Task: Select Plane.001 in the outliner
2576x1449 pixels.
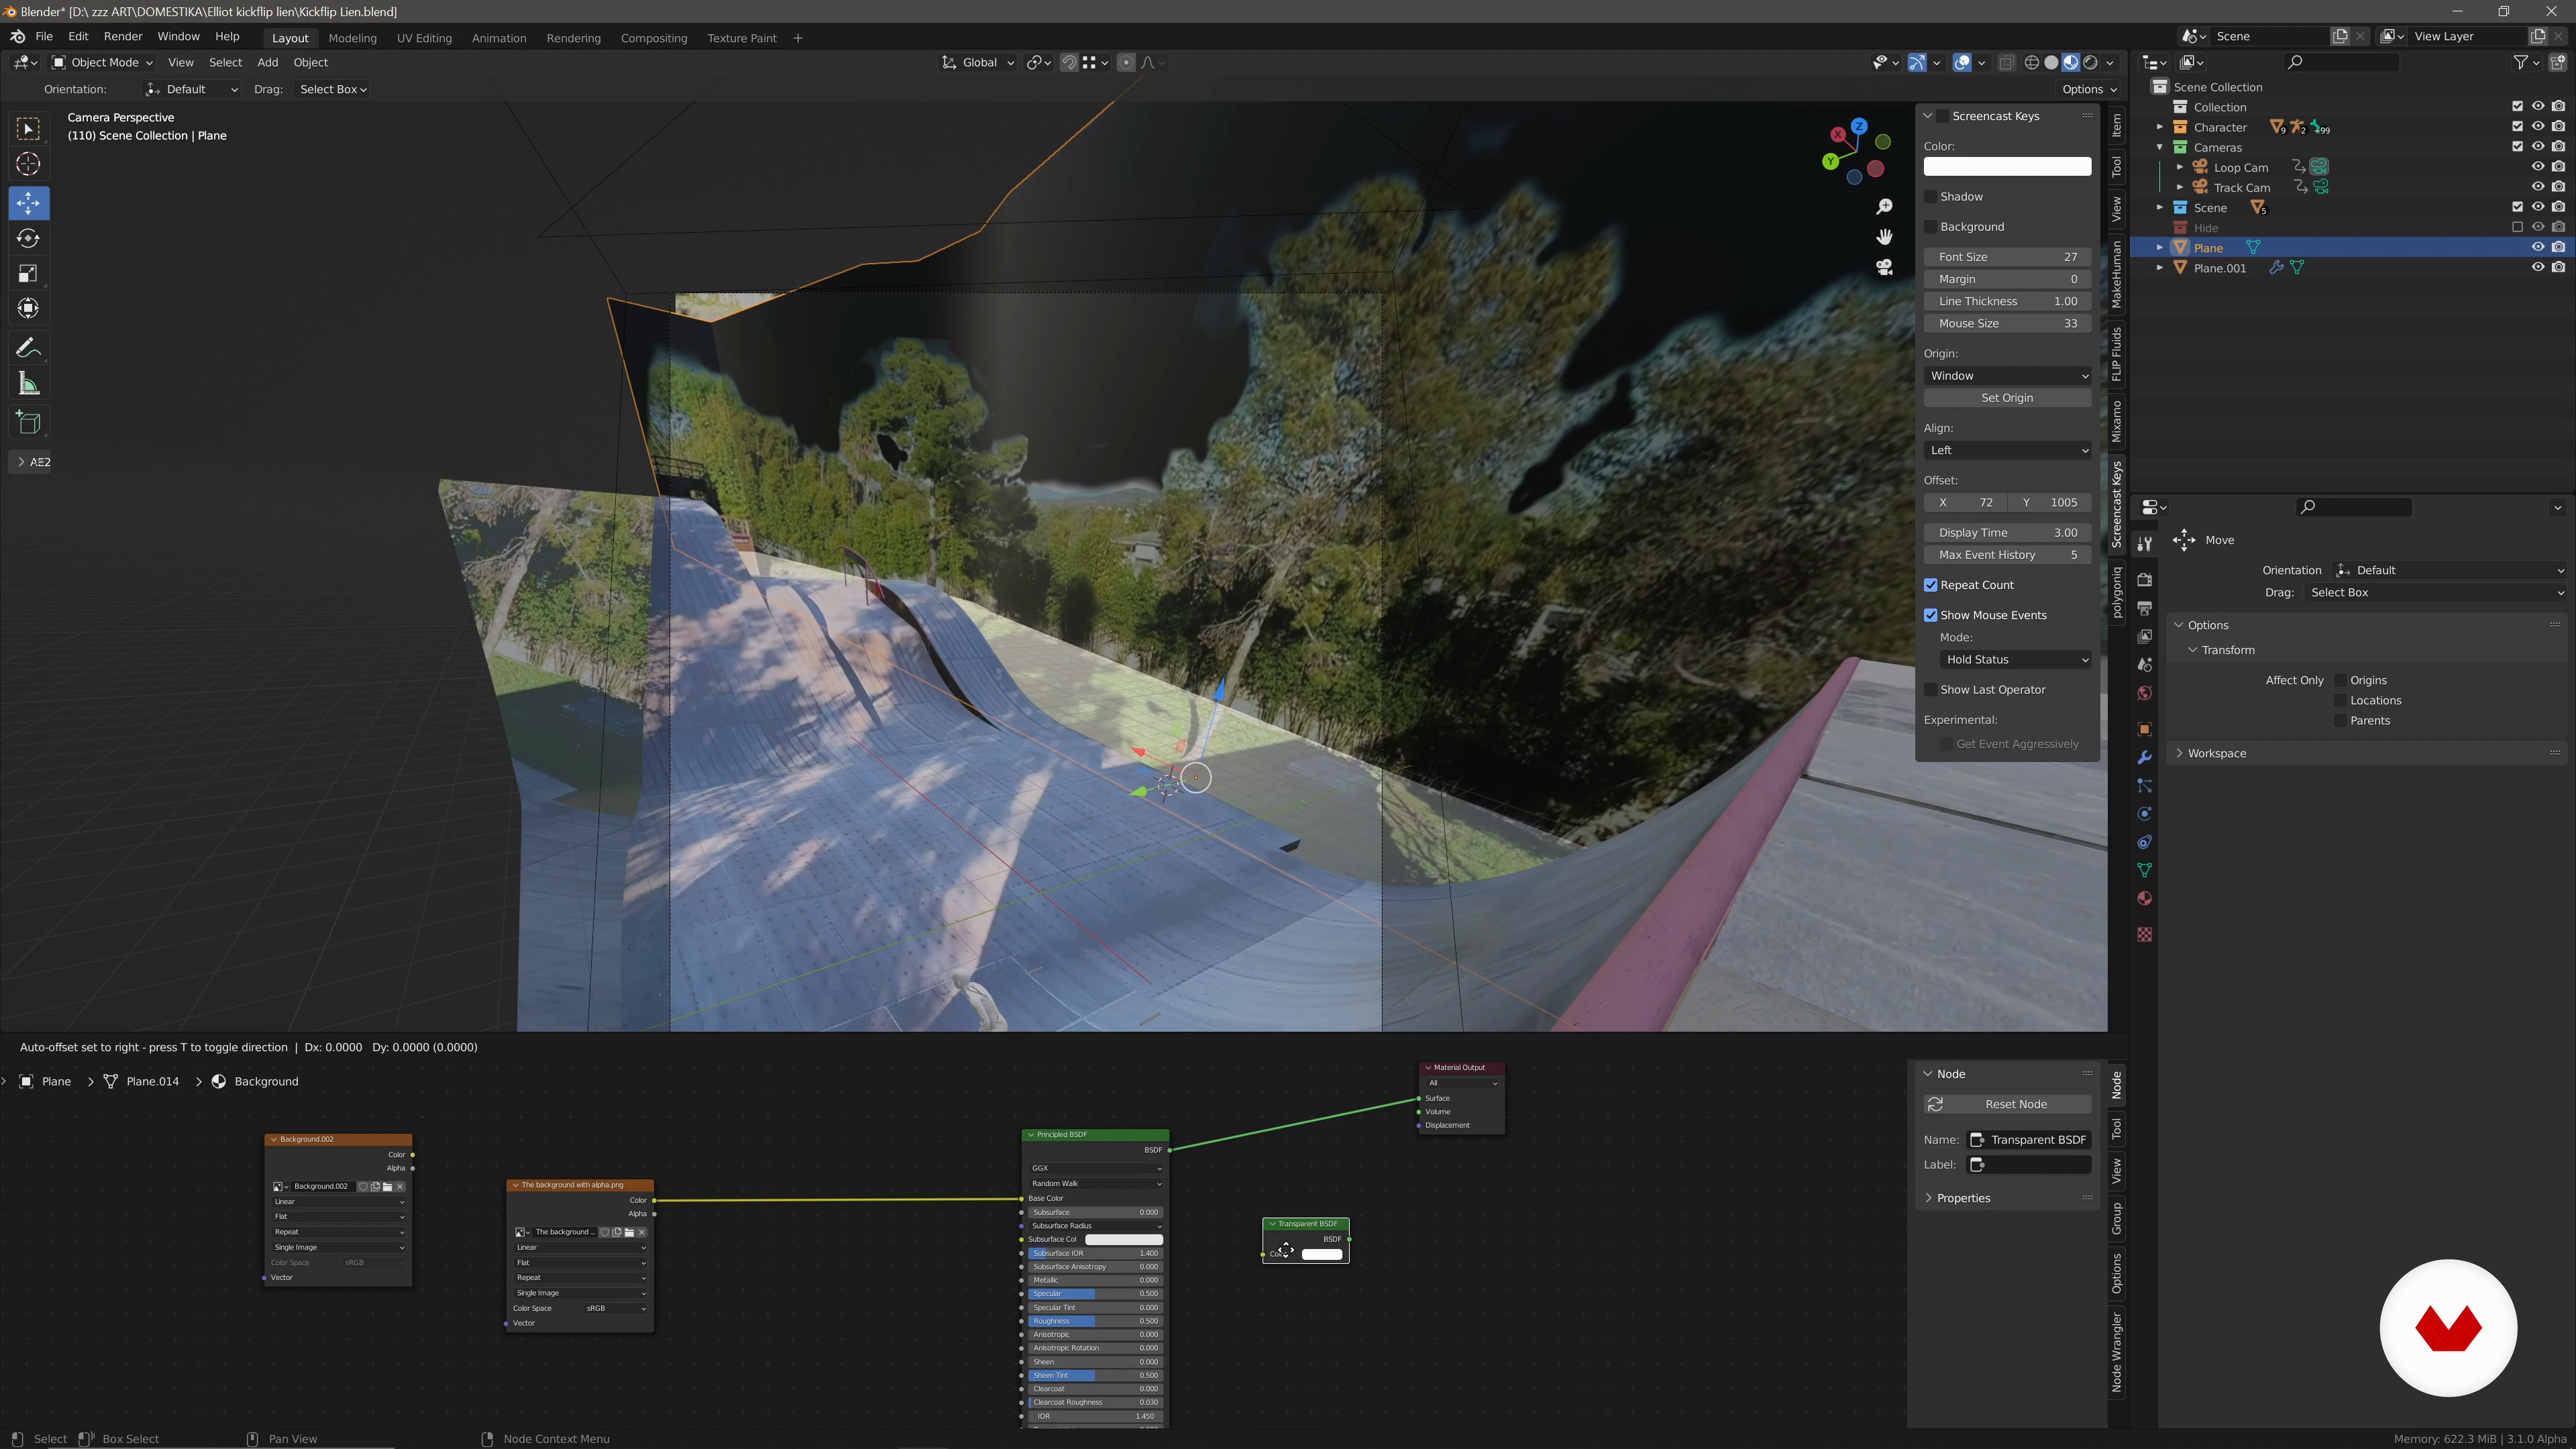Action: (x=2219, y=268)
